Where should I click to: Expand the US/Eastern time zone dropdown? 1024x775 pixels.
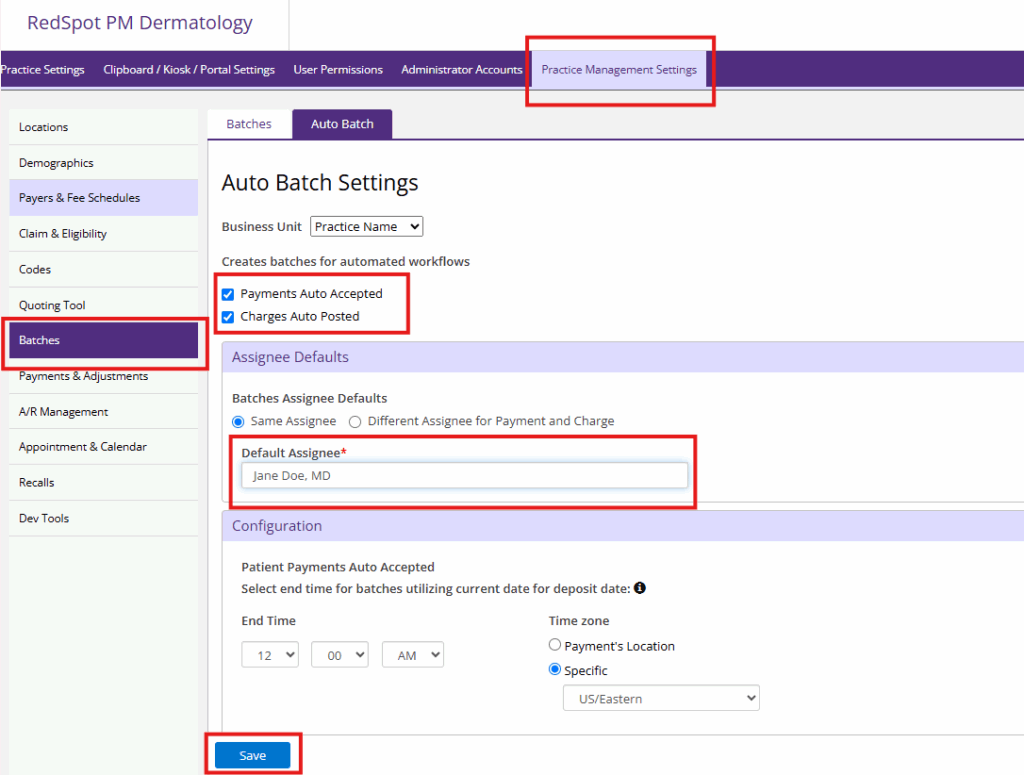pos(661,698)
